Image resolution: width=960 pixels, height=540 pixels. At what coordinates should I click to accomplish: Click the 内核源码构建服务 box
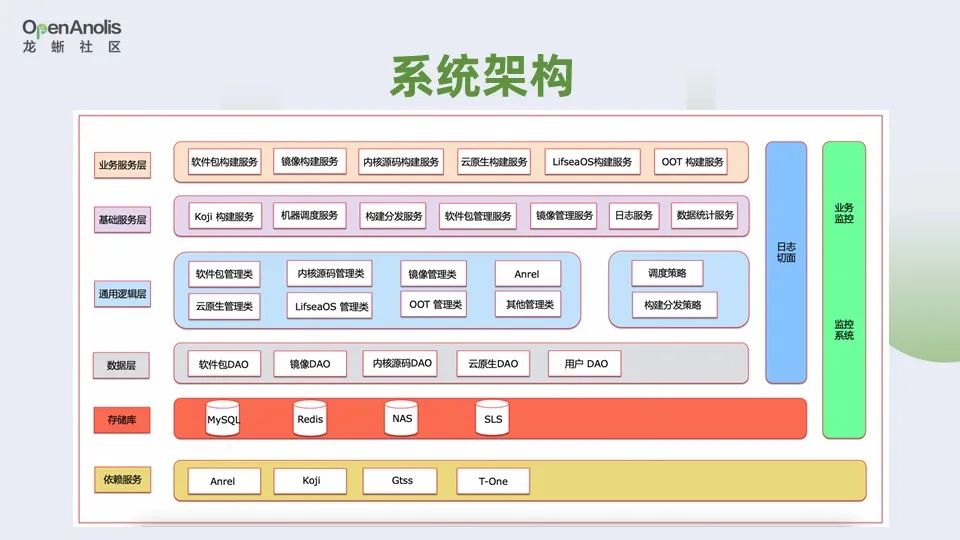click(x=401, y=162)
